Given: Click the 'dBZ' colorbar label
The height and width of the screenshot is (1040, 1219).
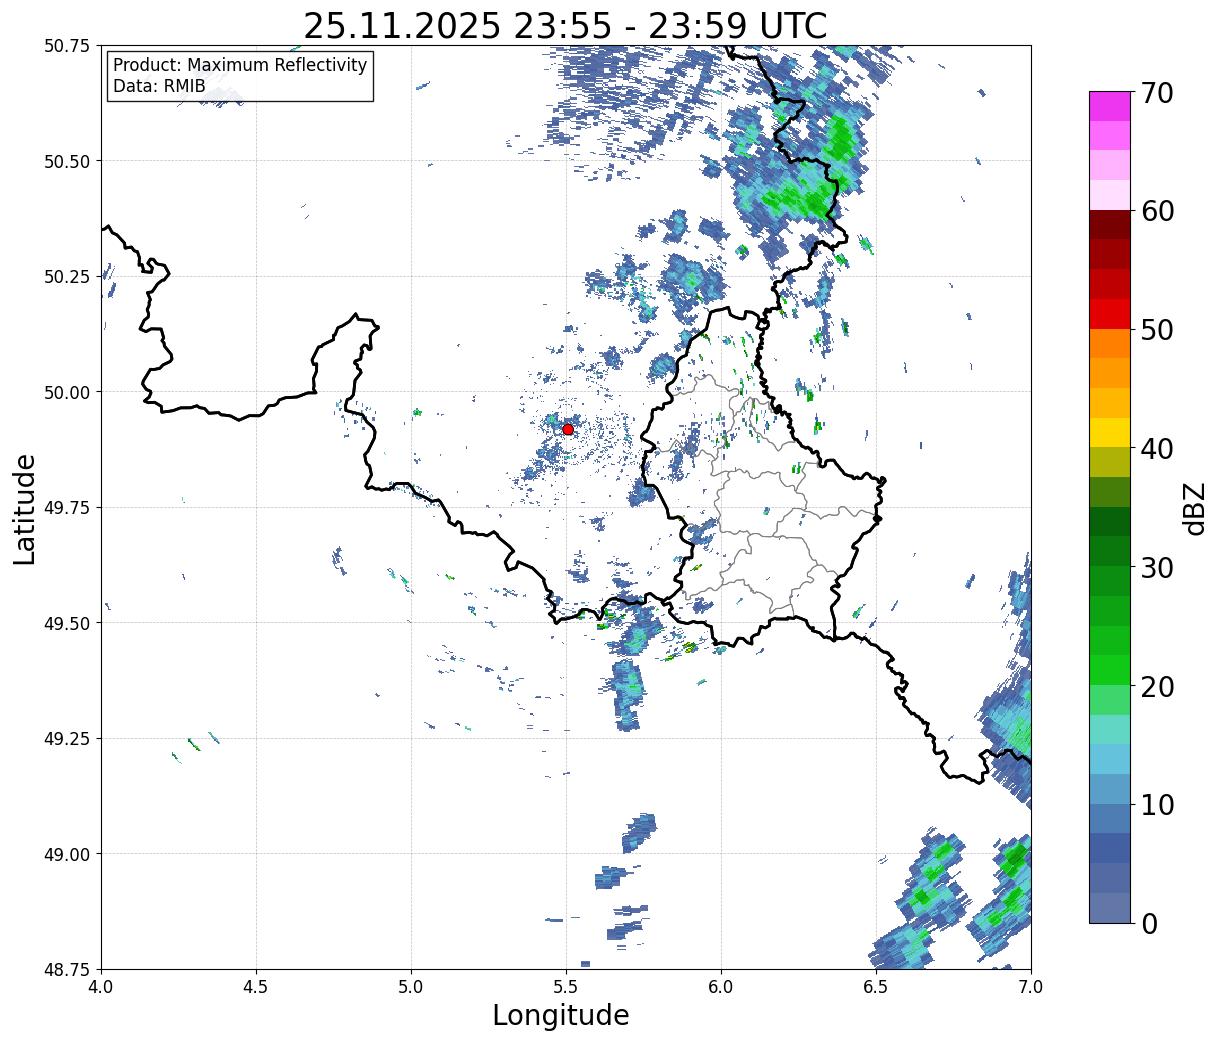Looking at the screenshot, I should [x=1194, y=508].
